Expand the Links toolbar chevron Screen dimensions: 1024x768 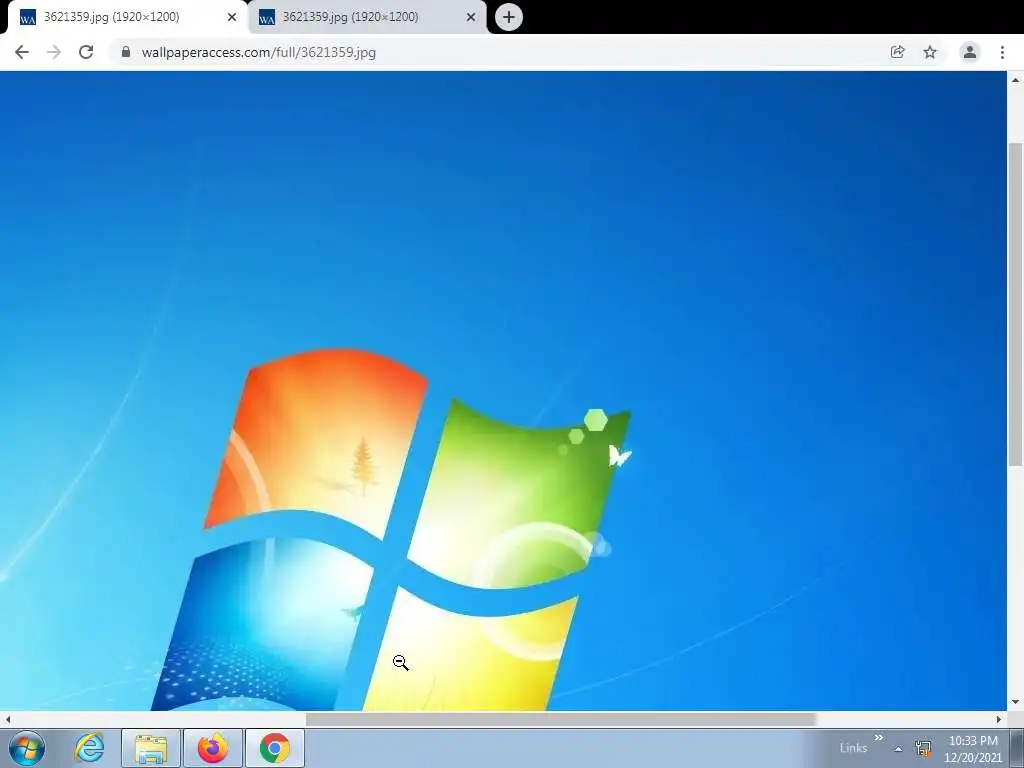878,738
